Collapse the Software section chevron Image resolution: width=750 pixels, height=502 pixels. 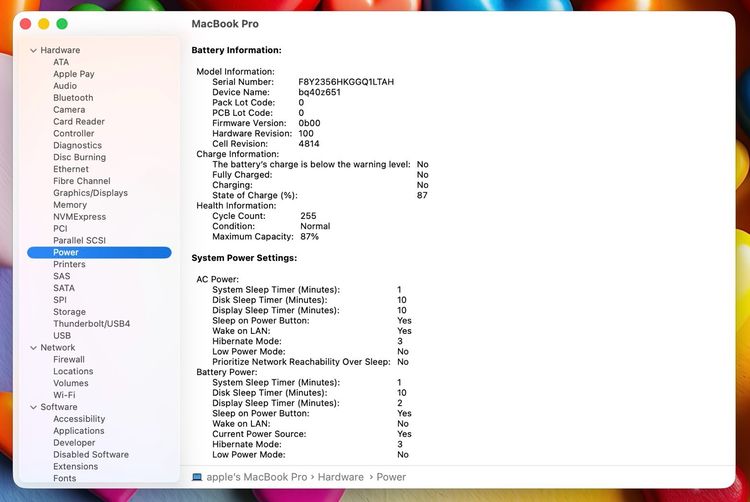pos(33,407)
